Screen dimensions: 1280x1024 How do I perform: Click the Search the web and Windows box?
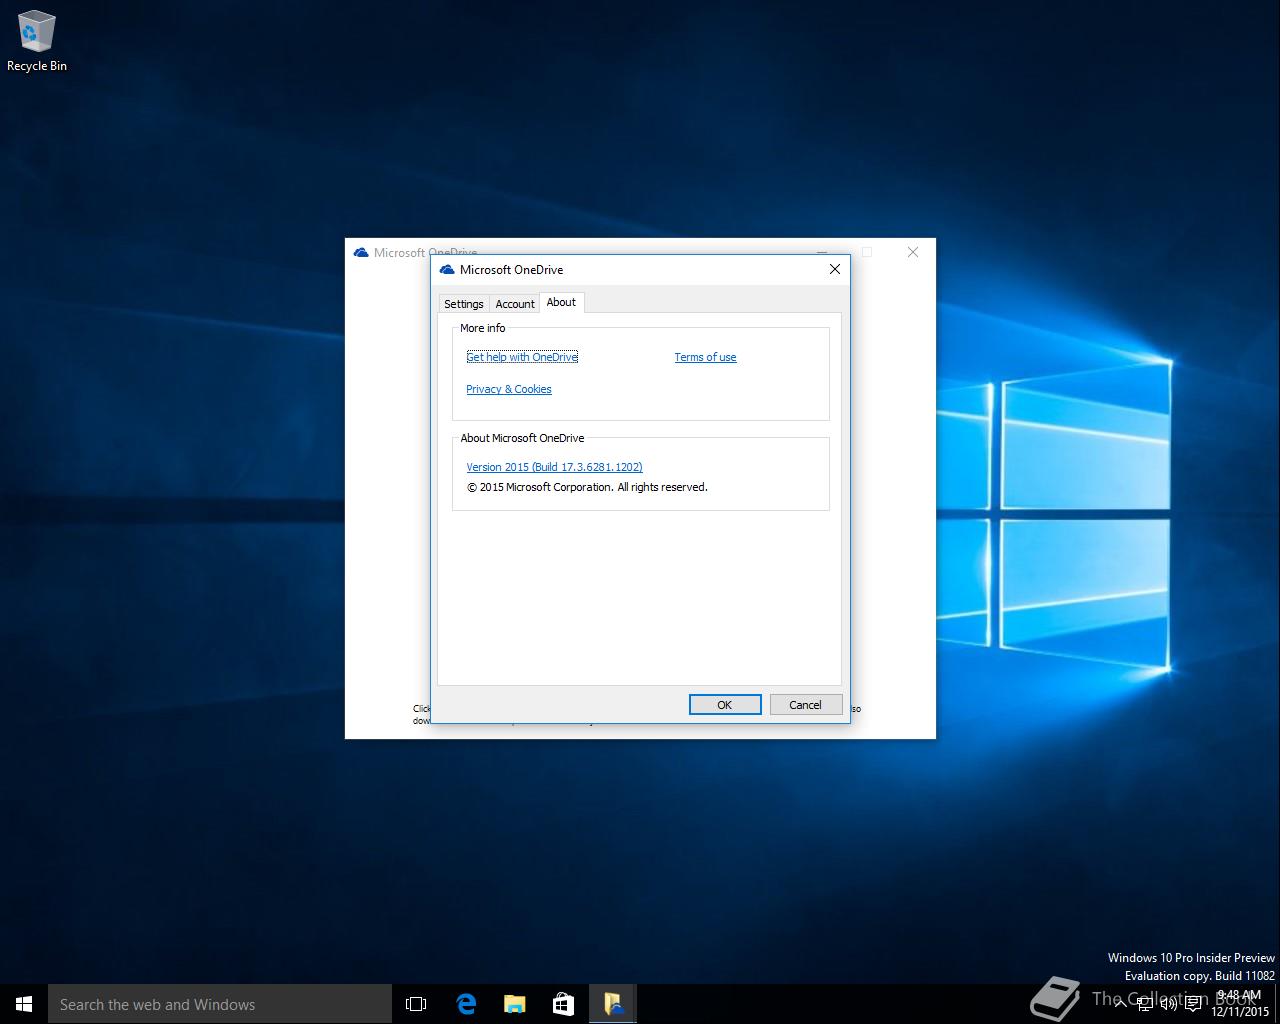click(220, 1004)
